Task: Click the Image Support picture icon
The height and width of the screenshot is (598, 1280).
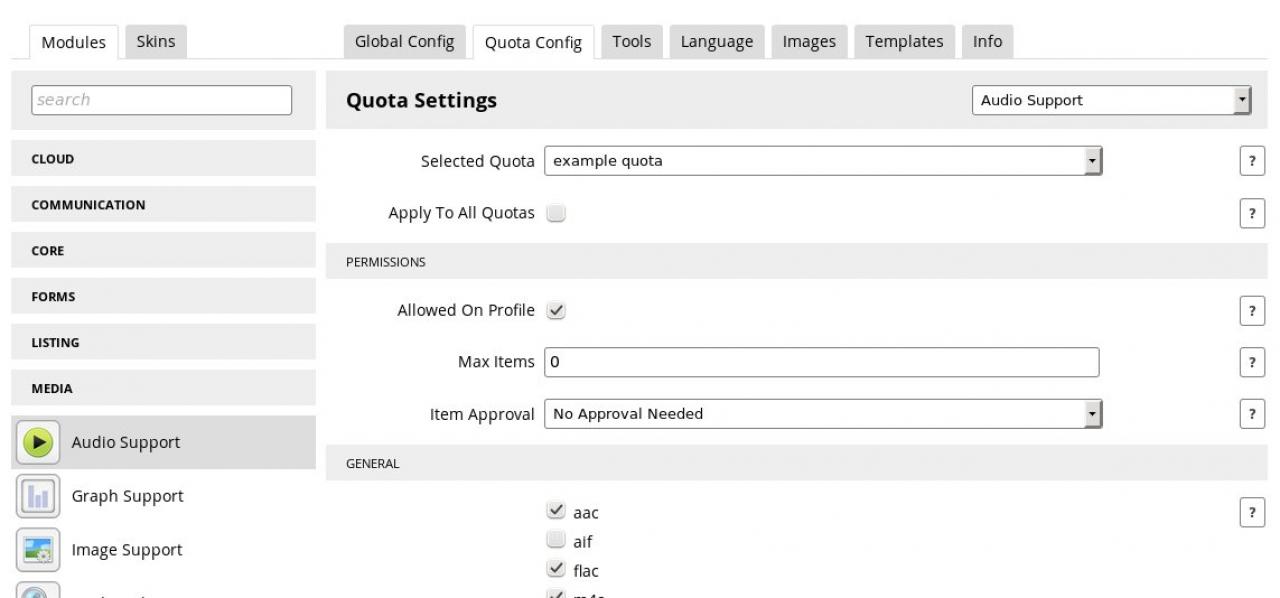Action: [x=38, y=550]
